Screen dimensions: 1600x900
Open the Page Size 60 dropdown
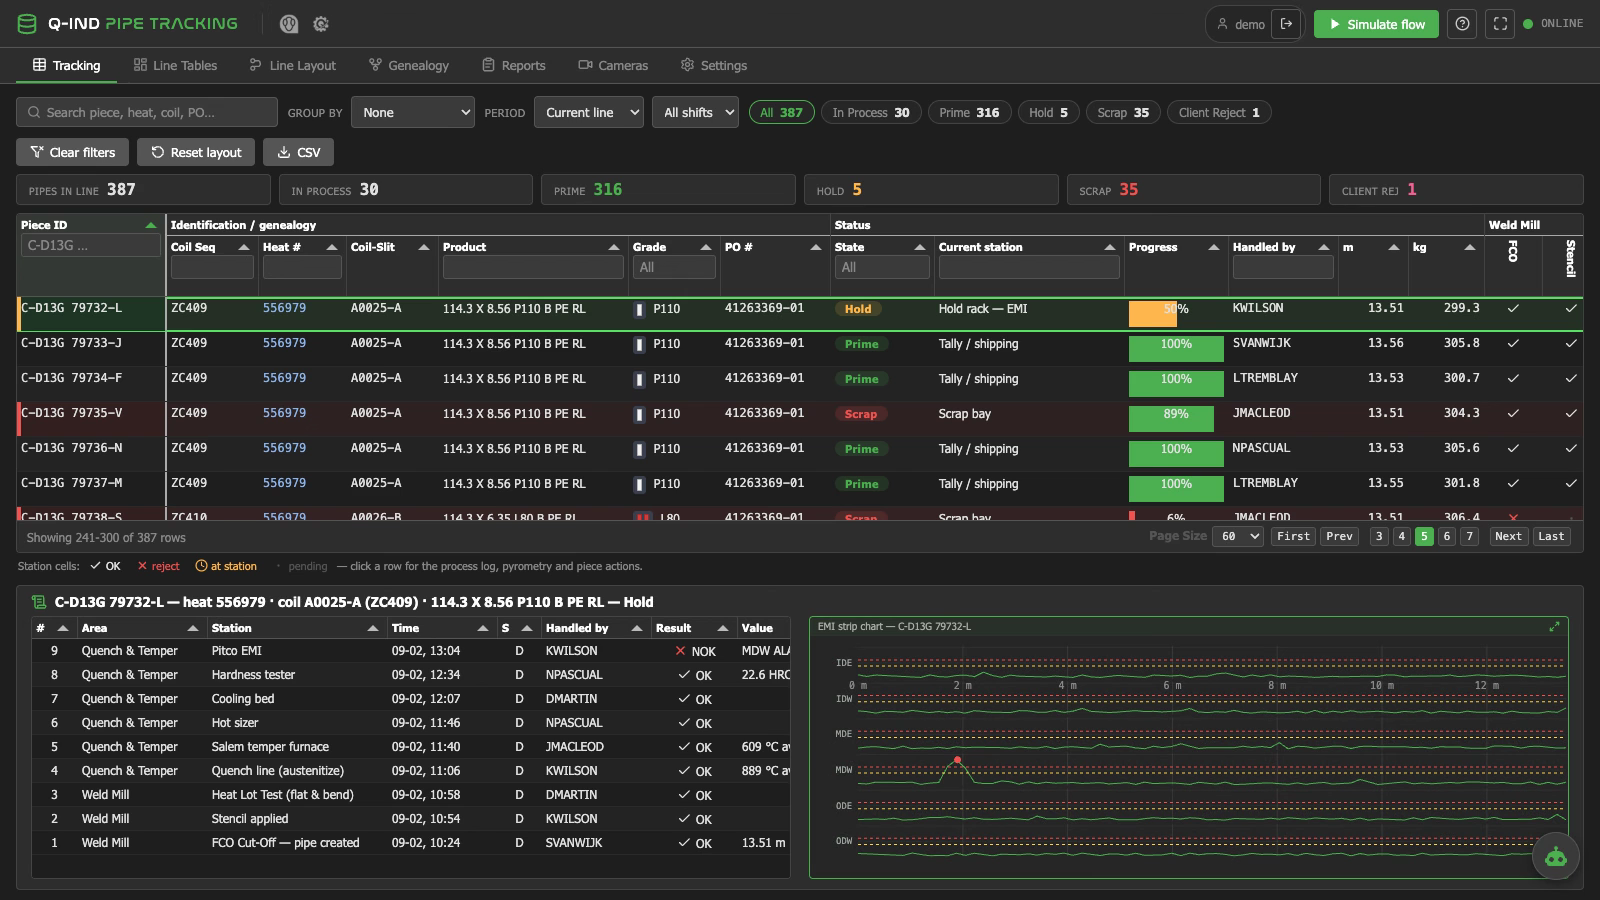1238,537
